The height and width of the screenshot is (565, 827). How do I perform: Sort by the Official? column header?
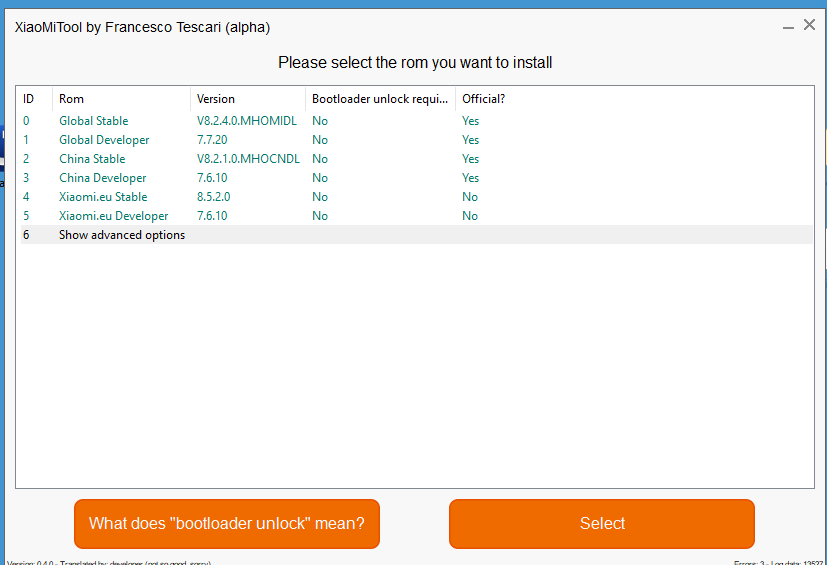(x=484, y=99)
